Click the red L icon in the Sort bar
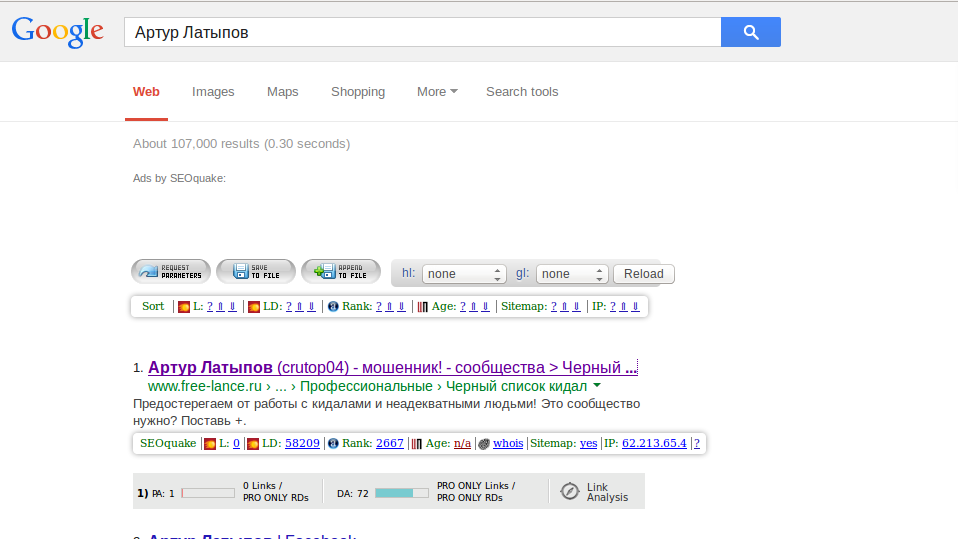The width and height of the screenshot is (958, 539). [183, 306]
